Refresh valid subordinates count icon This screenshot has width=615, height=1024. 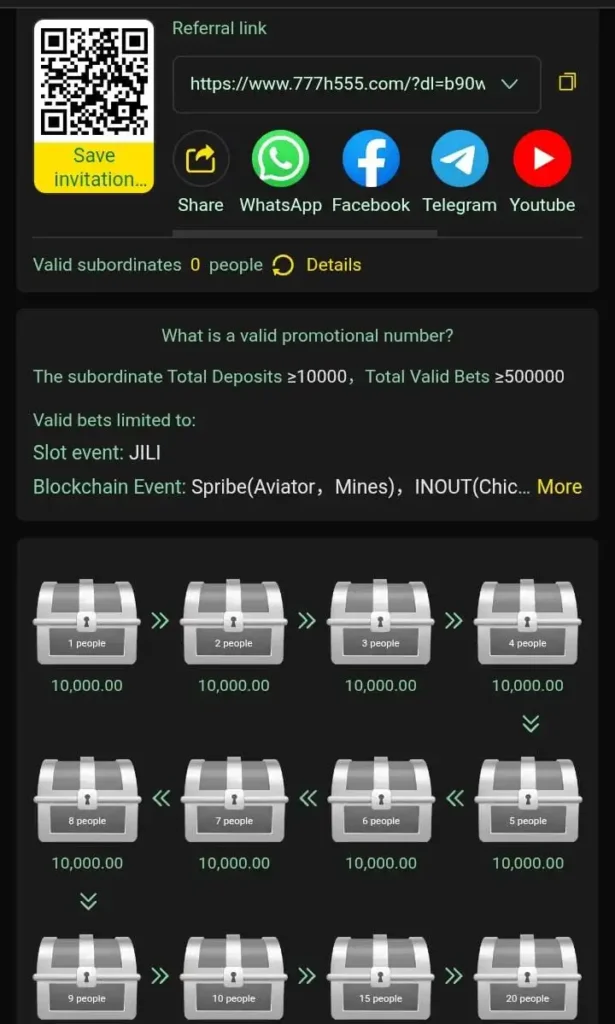click(x=283, y=265)
